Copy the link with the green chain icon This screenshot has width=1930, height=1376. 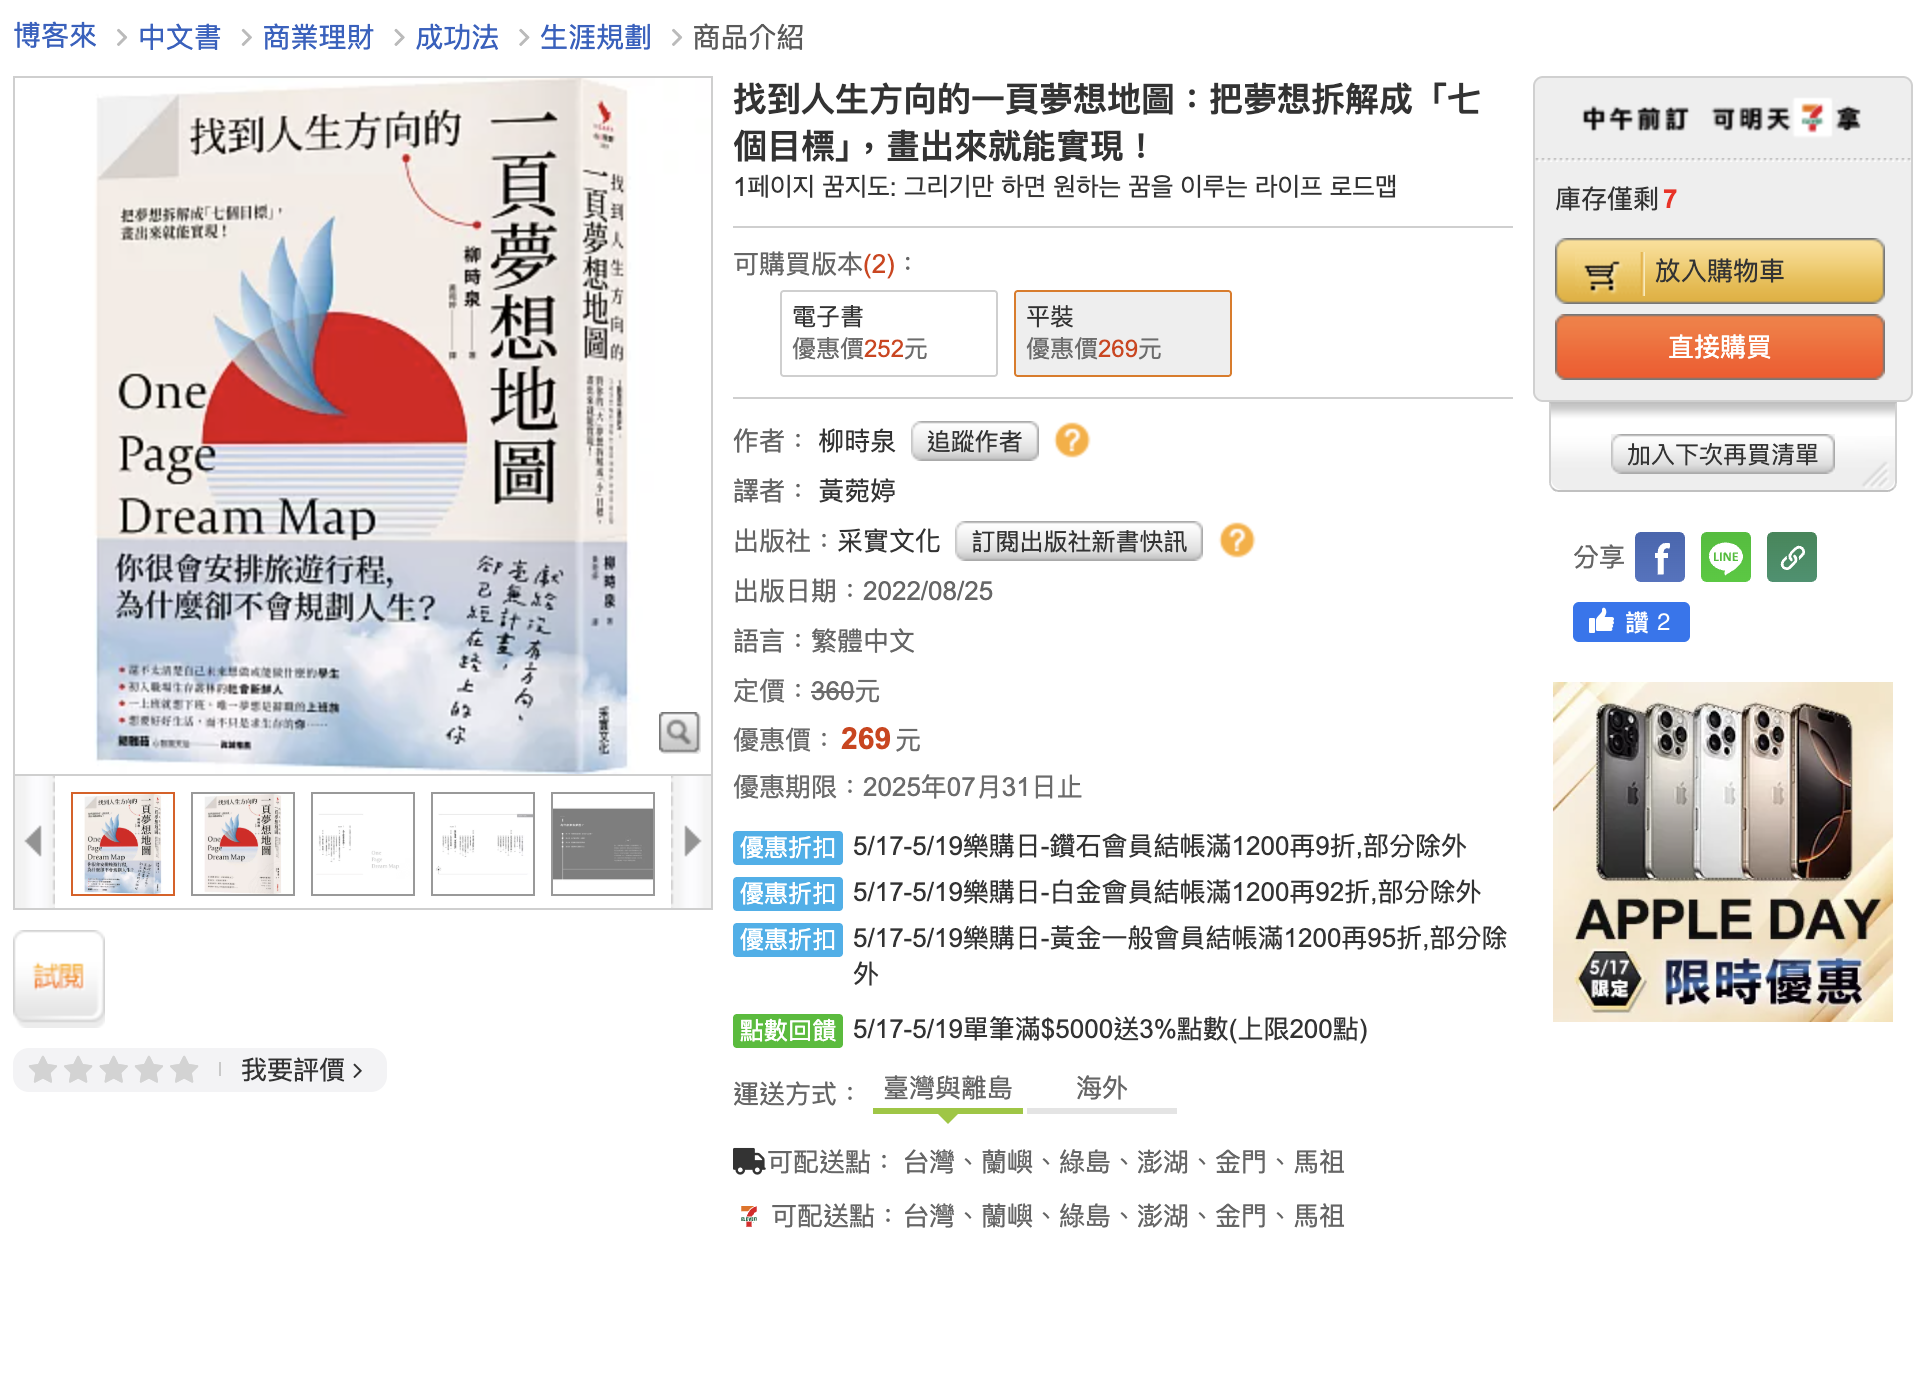click(1791, 557)
